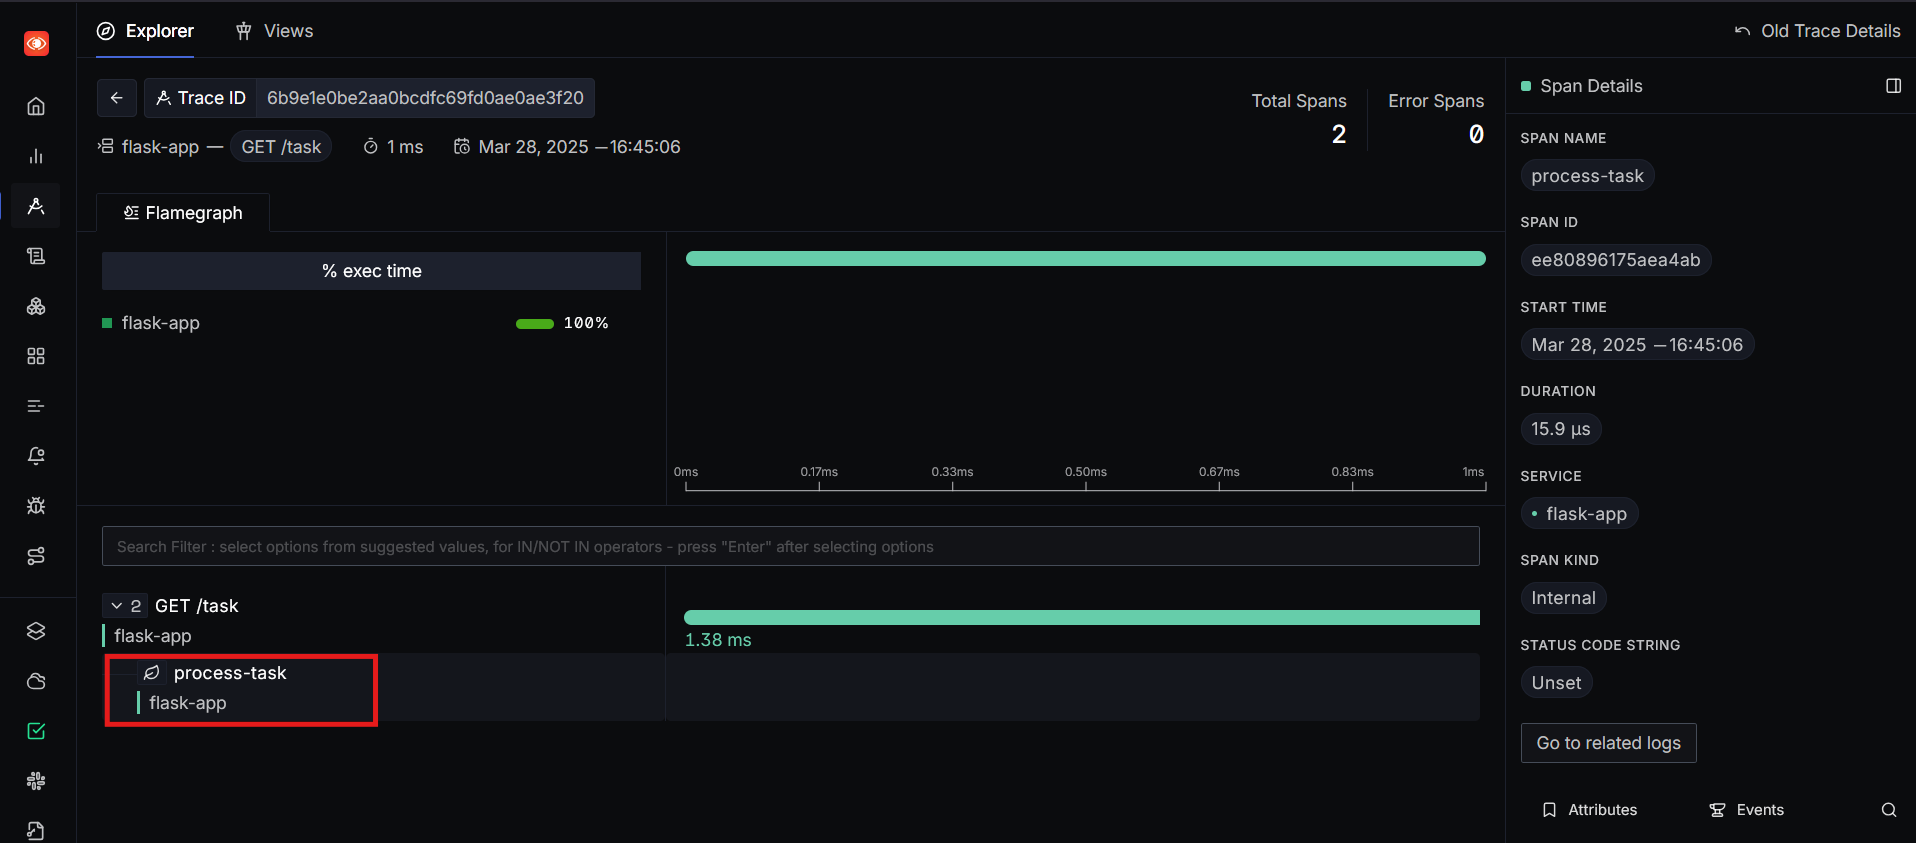Click the % exec time header
The image size is (1916, 843).
(371, 271)
